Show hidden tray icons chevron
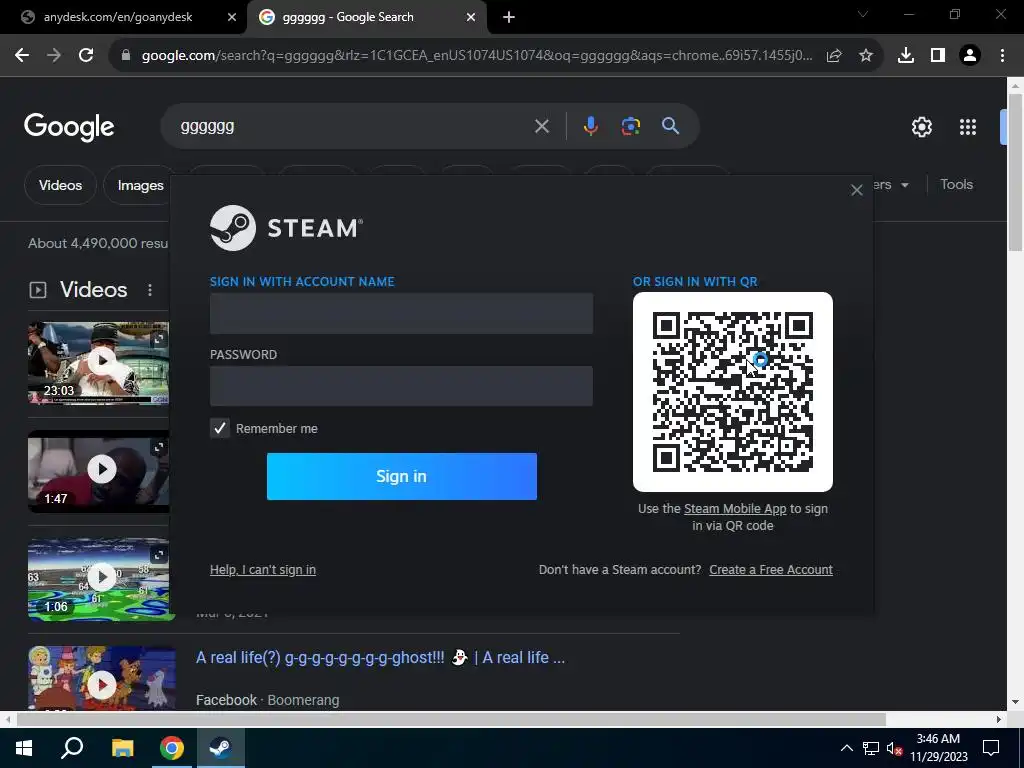1024x768 pixels. (x=846, y=748)
